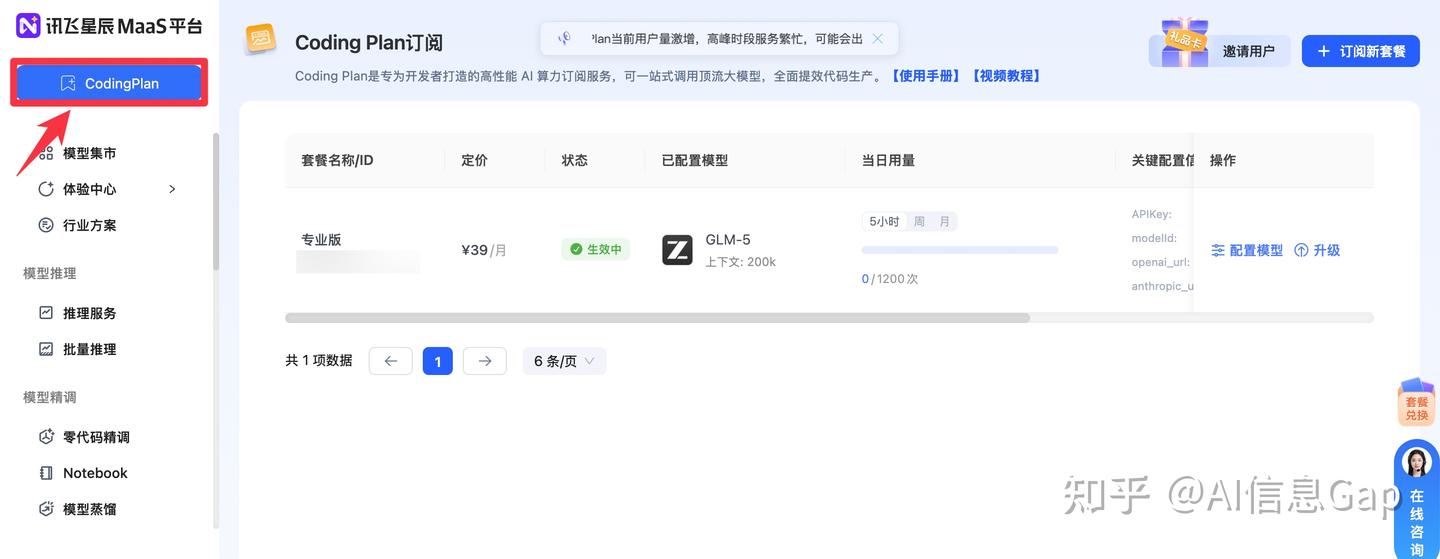Open the CodingPlan sidebar entry
The width and height of the screenshot is (1440, 559).
click(109, 83)
